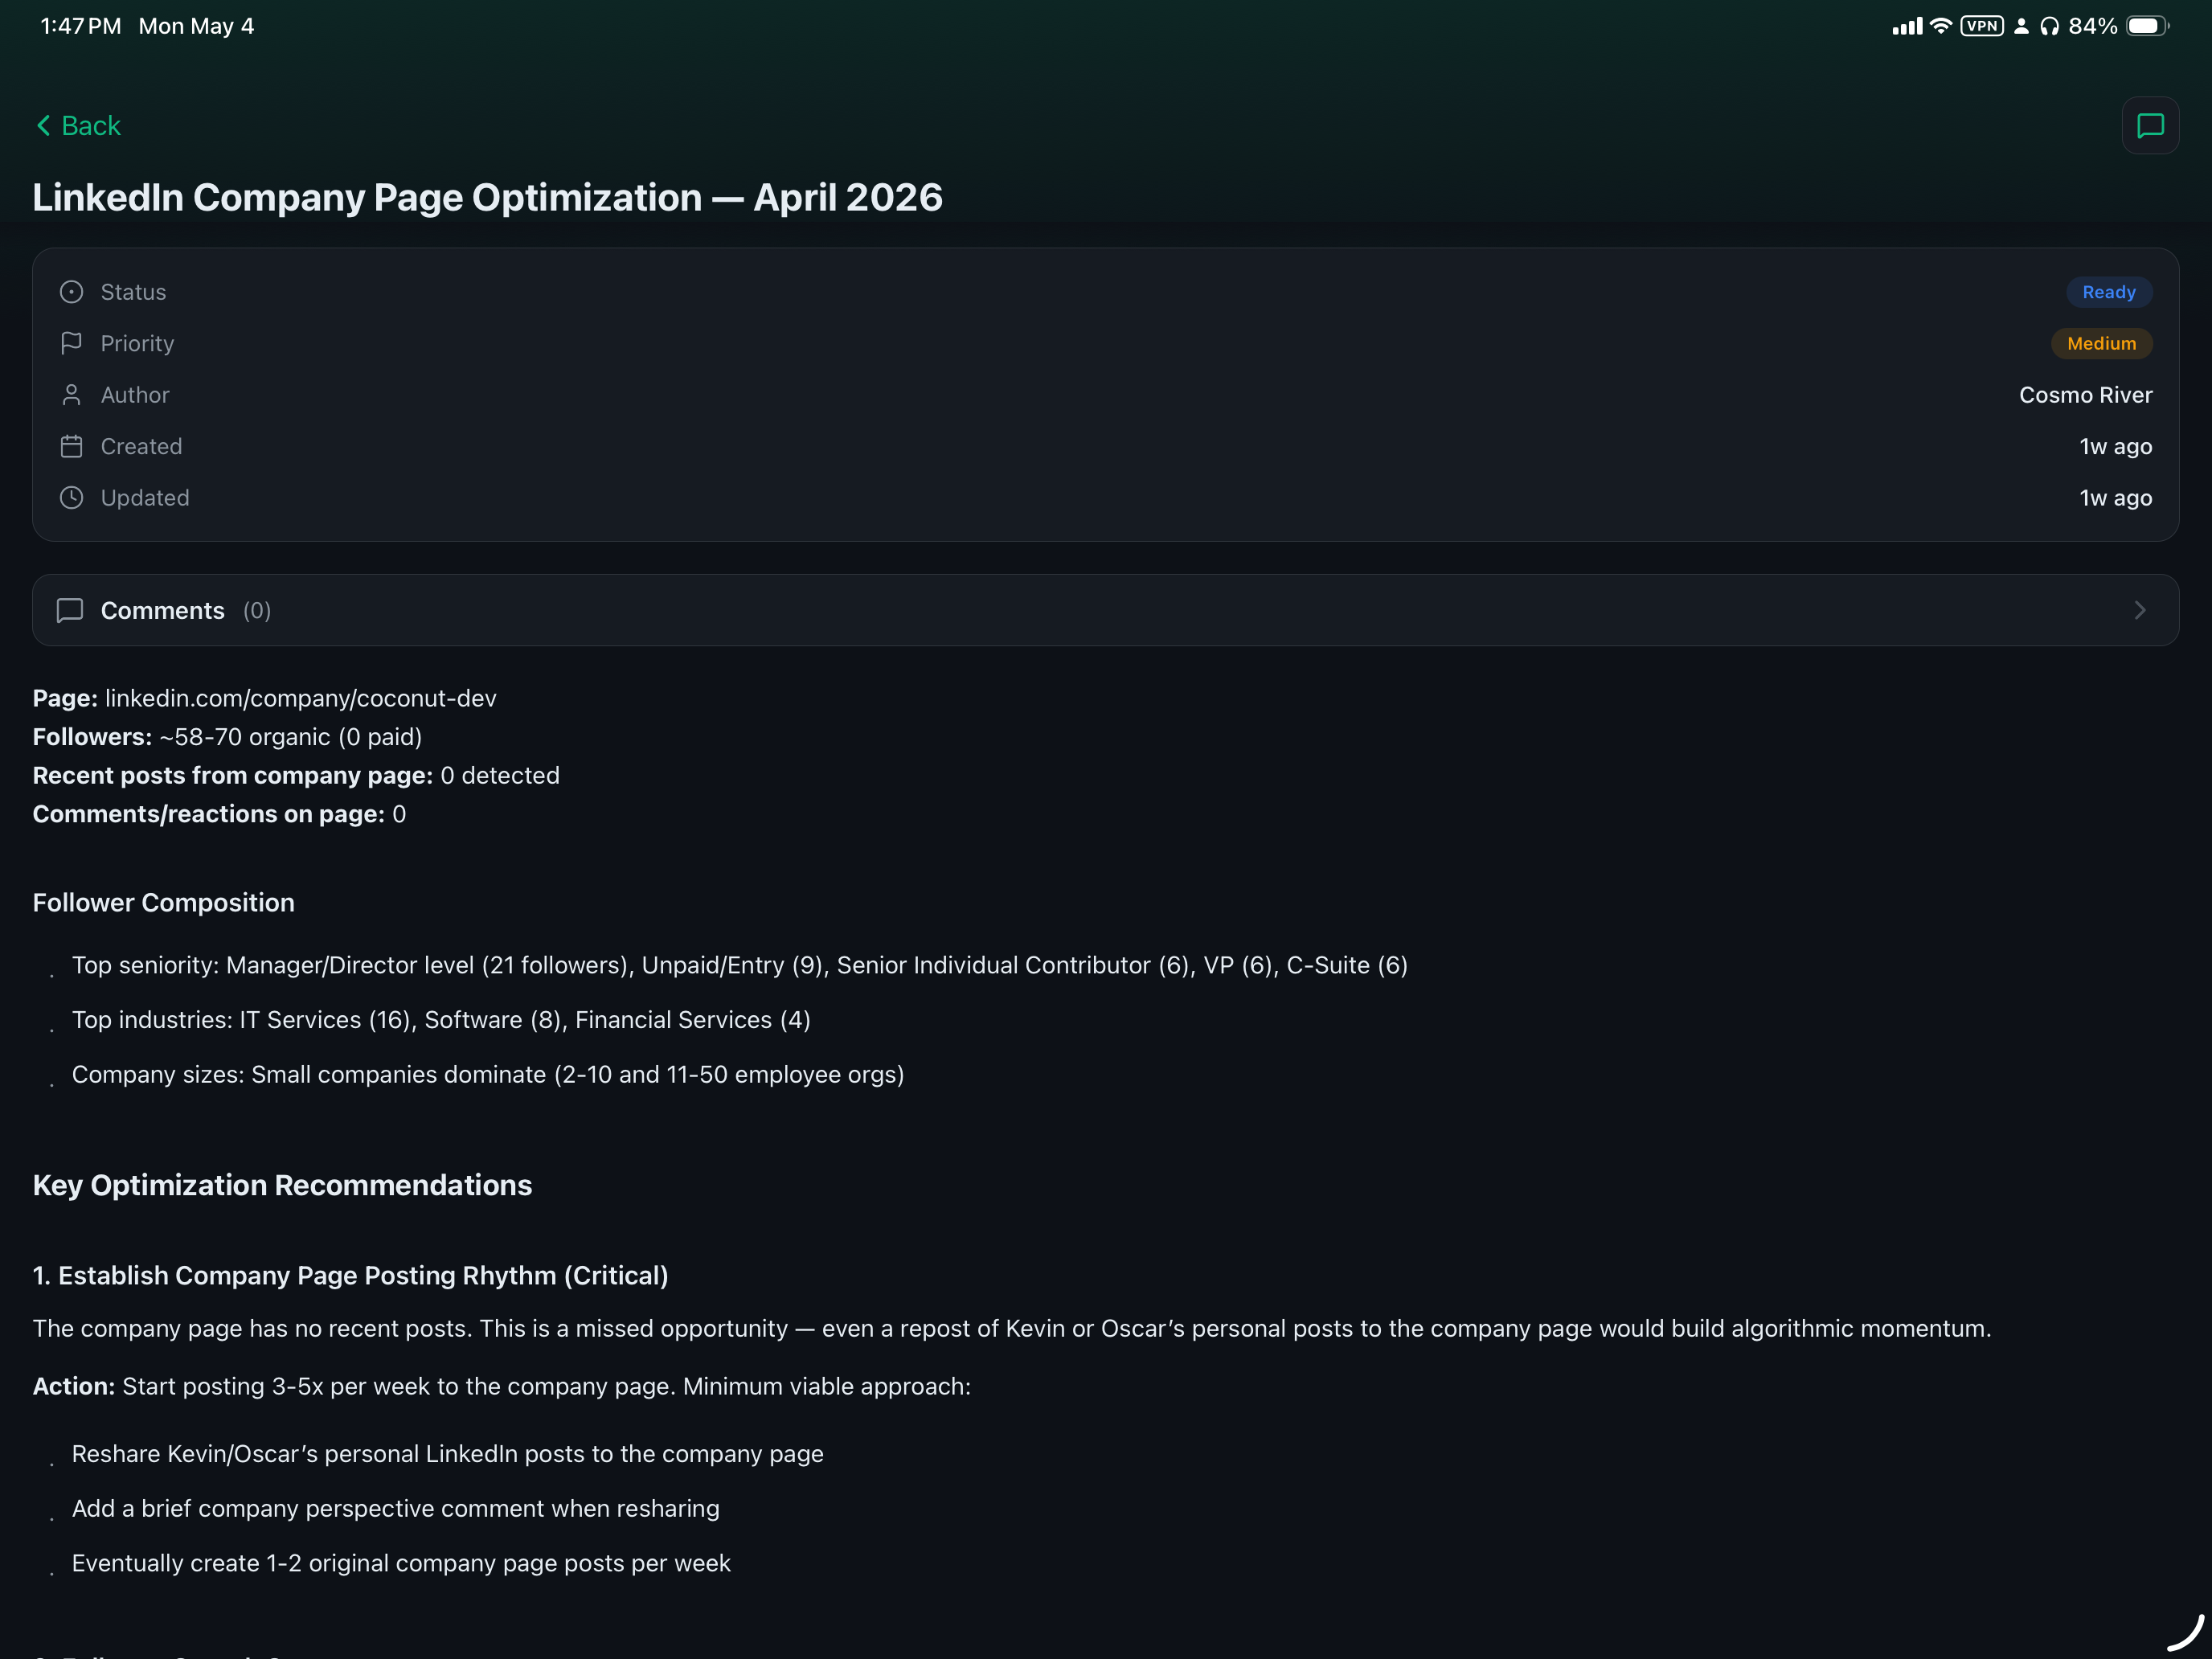Click the Priority label
The image size is (2212, 1659).
click(137, 343)
